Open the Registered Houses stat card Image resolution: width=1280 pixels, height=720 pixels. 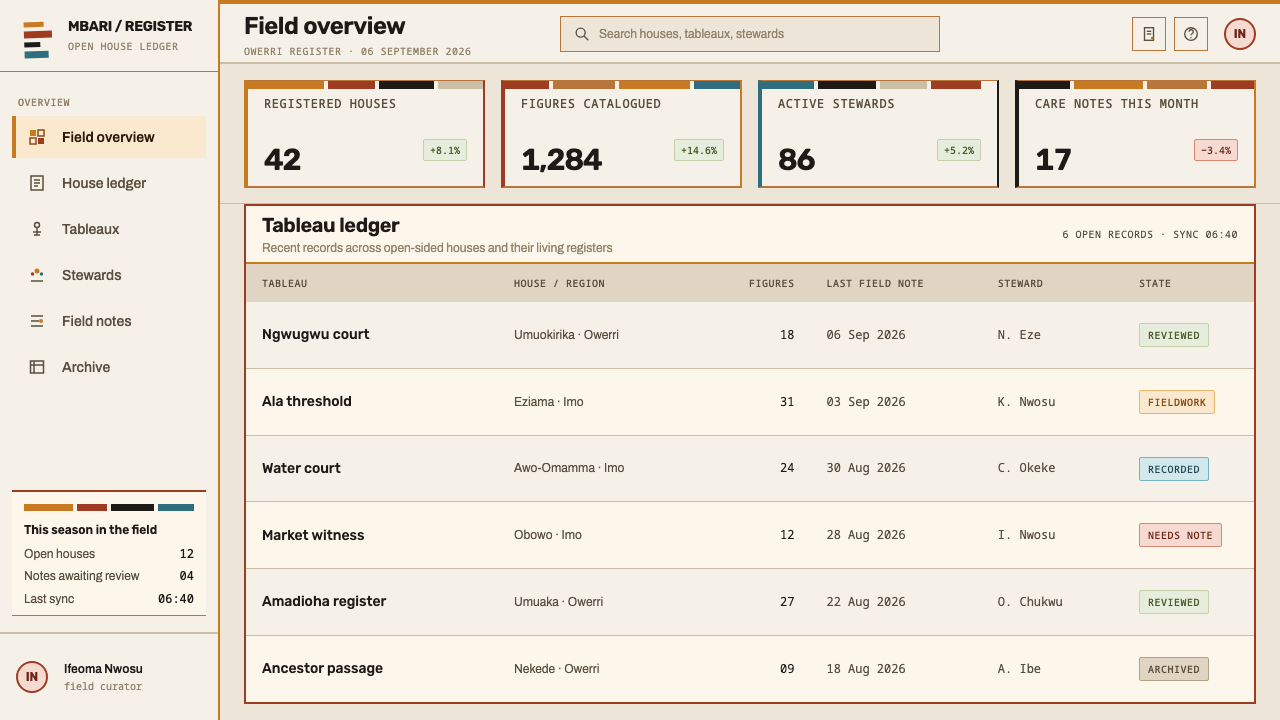365,134
